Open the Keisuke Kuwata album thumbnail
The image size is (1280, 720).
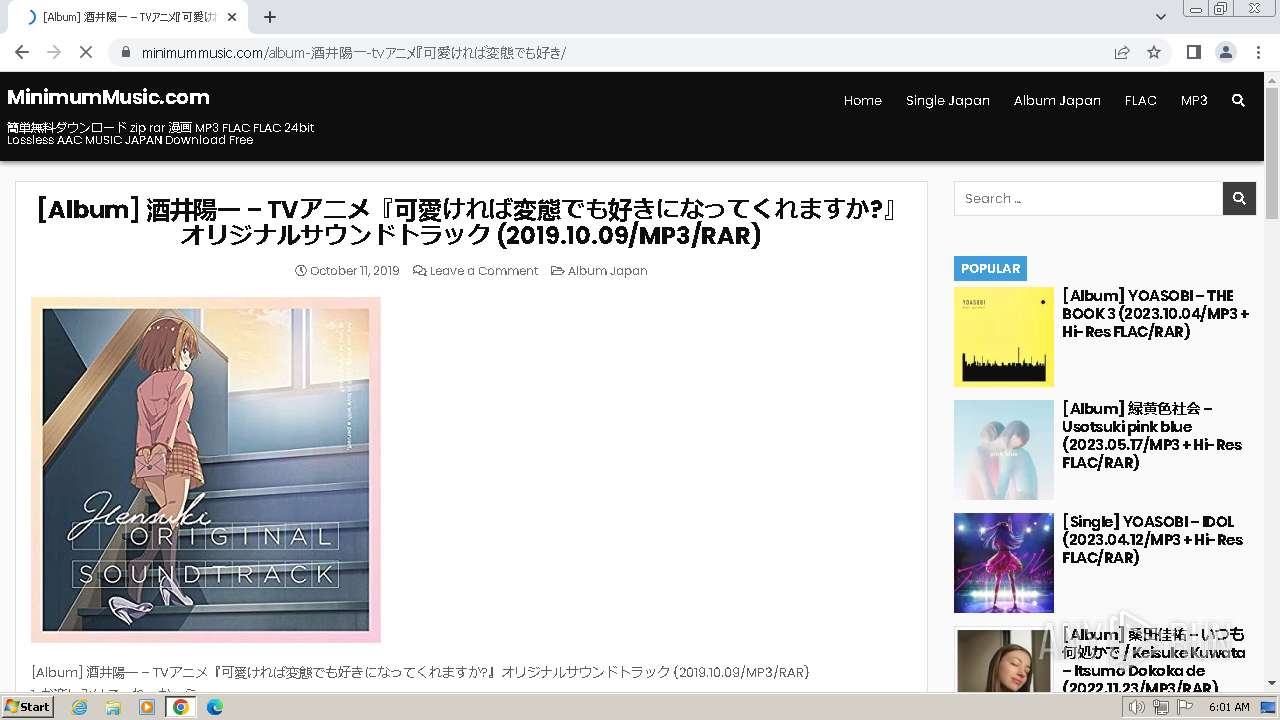coord(1004,659)
